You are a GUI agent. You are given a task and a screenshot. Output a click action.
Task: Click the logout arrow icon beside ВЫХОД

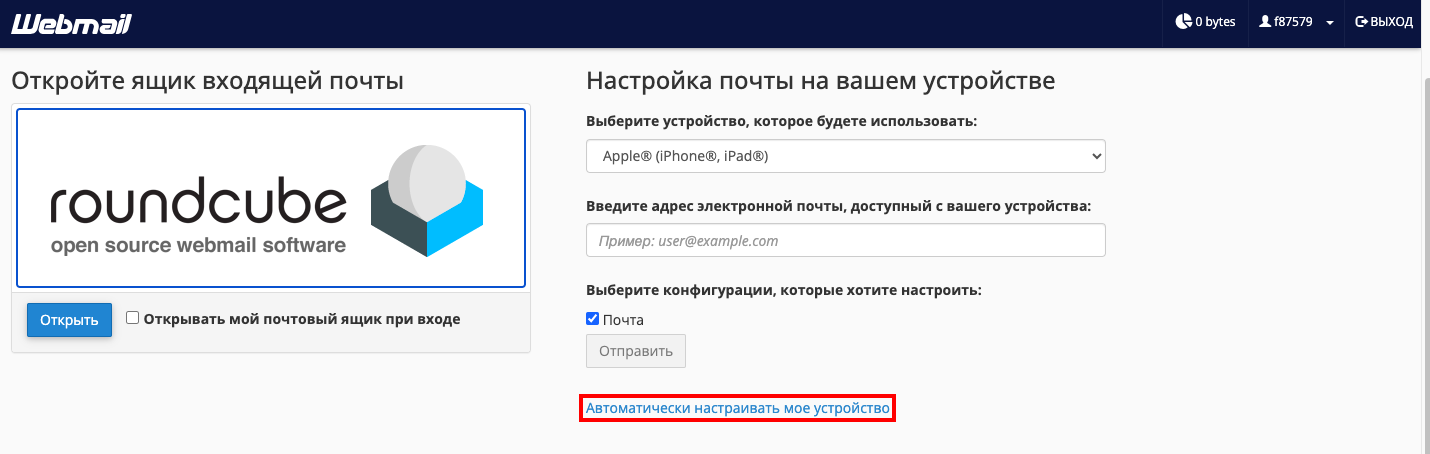coord(1361,22)
